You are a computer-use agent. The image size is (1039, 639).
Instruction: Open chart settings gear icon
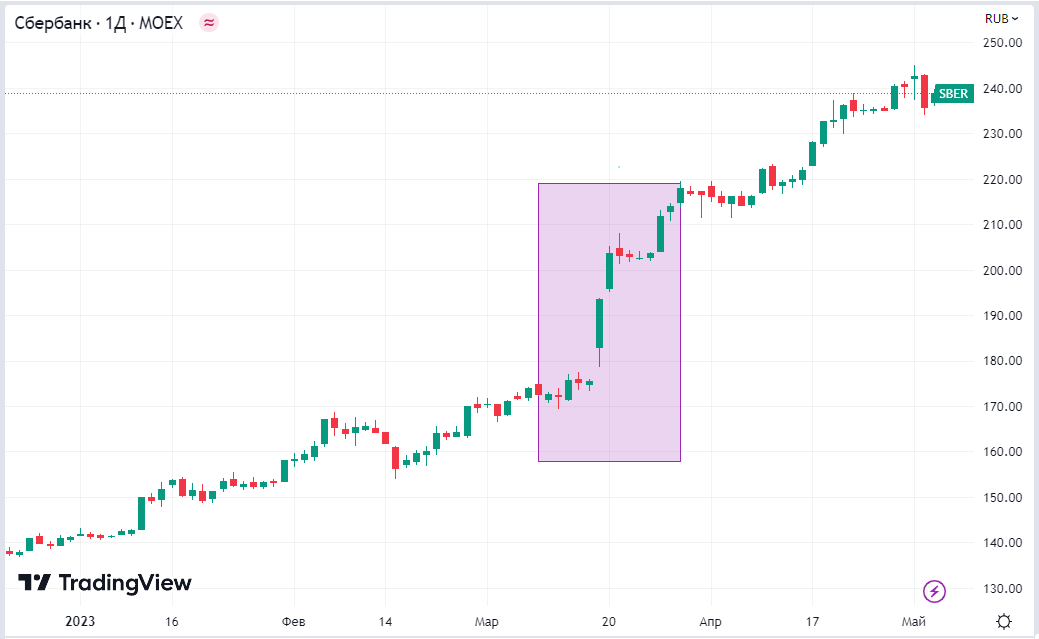click(x=1003, y=621)
